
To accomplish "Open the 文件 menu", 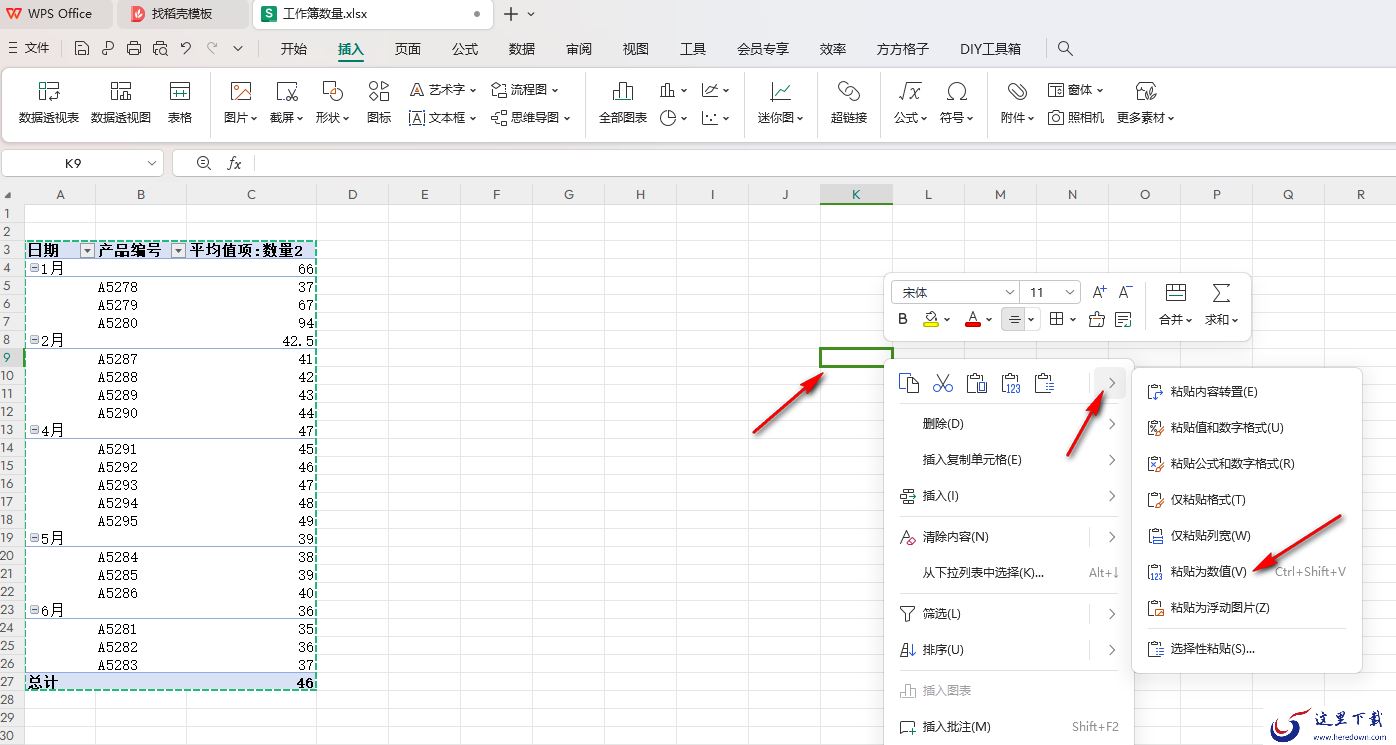I will tap(28, 48).
